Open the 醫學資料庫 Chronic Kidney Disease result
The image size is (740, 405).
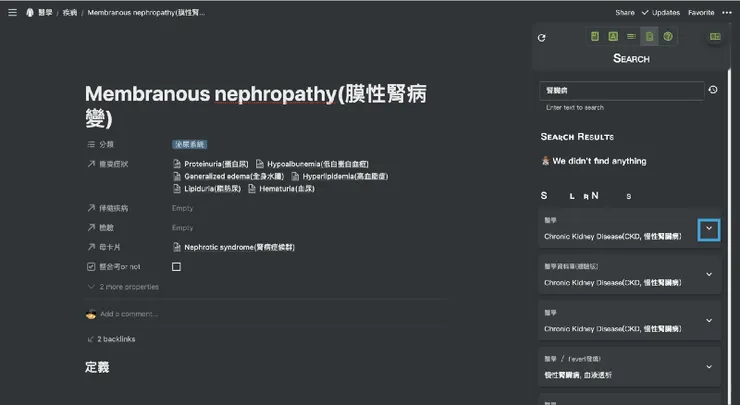pos(613,283)
